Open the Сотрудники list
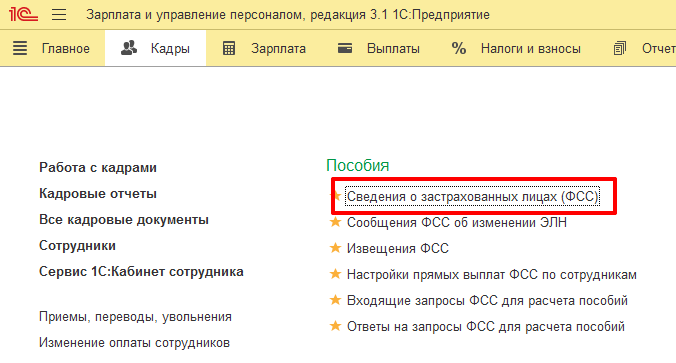676x363 pixels. point(78,245)
